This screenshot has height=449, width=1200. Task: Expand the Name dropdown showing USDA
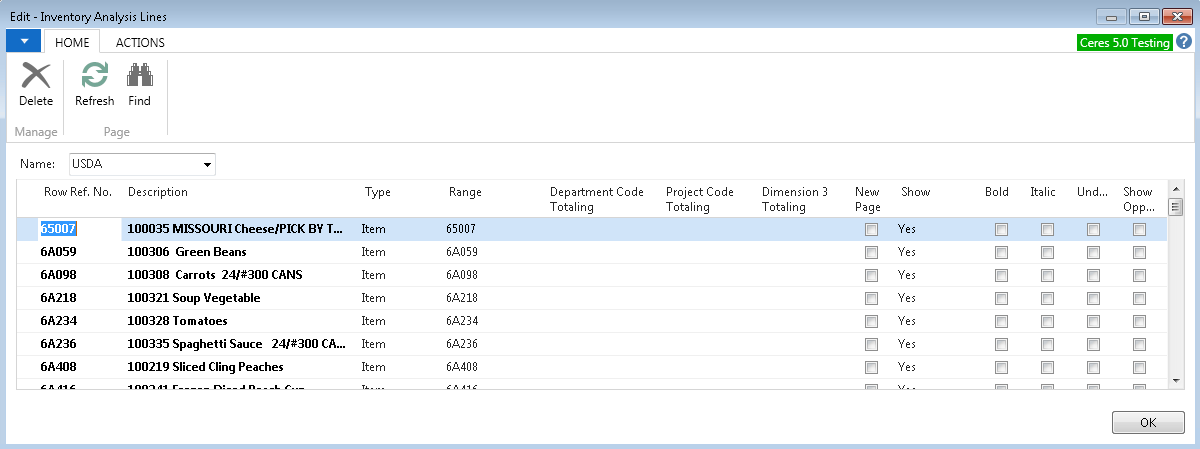208,164
